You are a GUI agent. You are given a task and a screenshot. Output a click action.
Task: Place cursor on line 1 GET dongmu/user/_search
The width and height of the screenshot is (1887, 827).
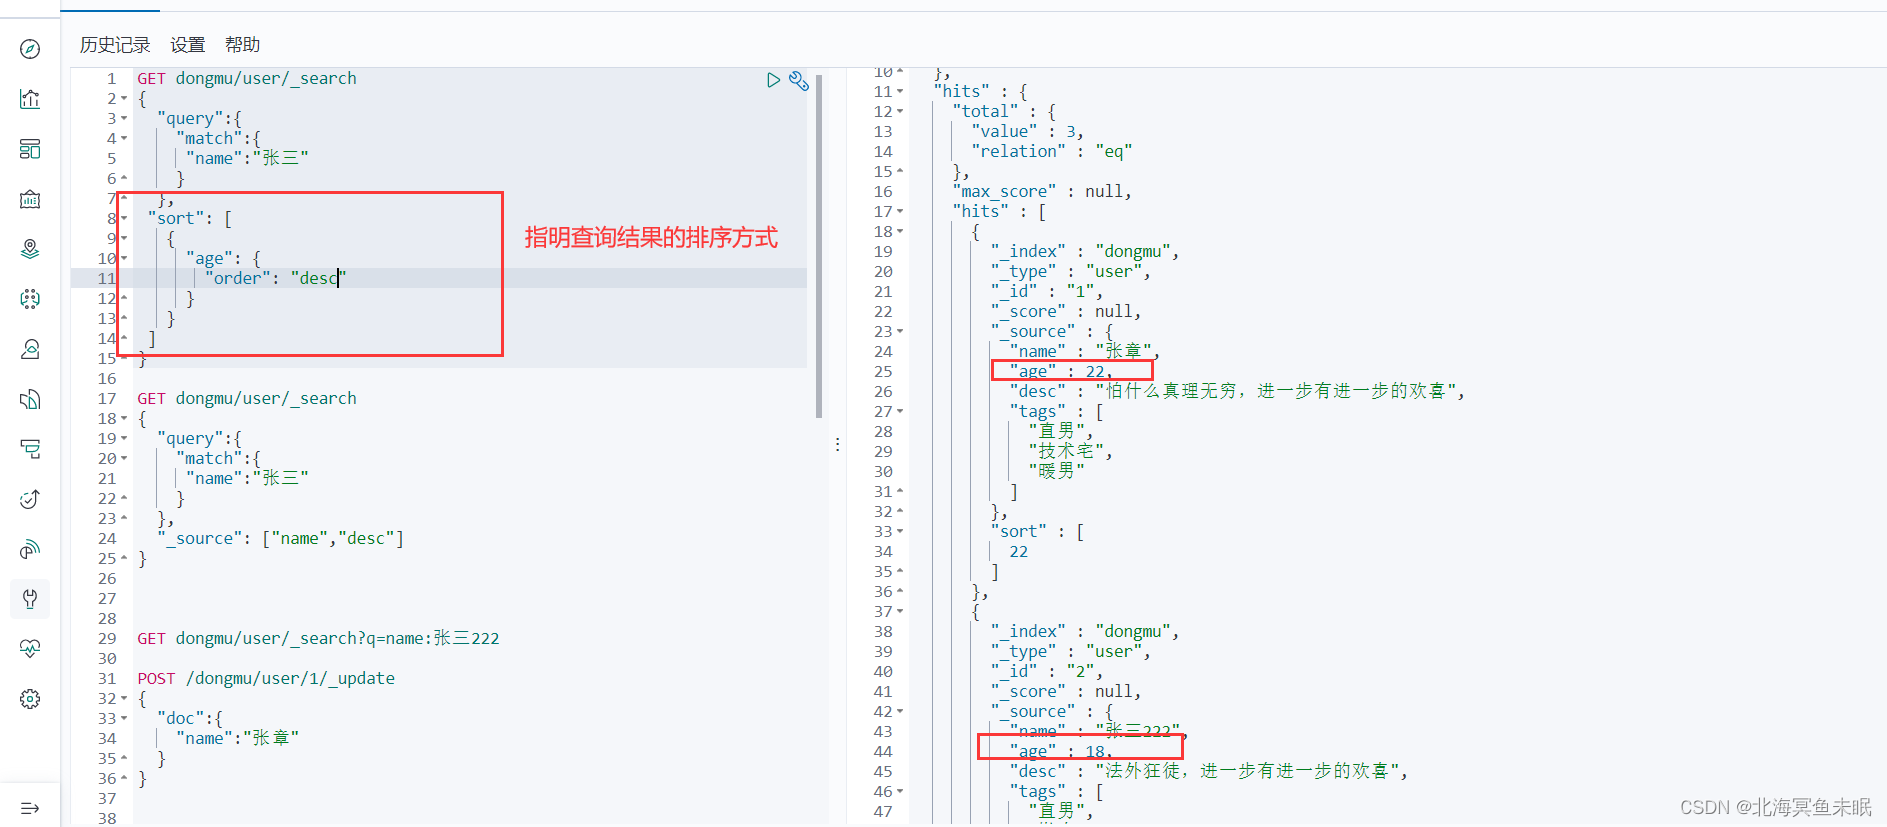coord(247,78)
